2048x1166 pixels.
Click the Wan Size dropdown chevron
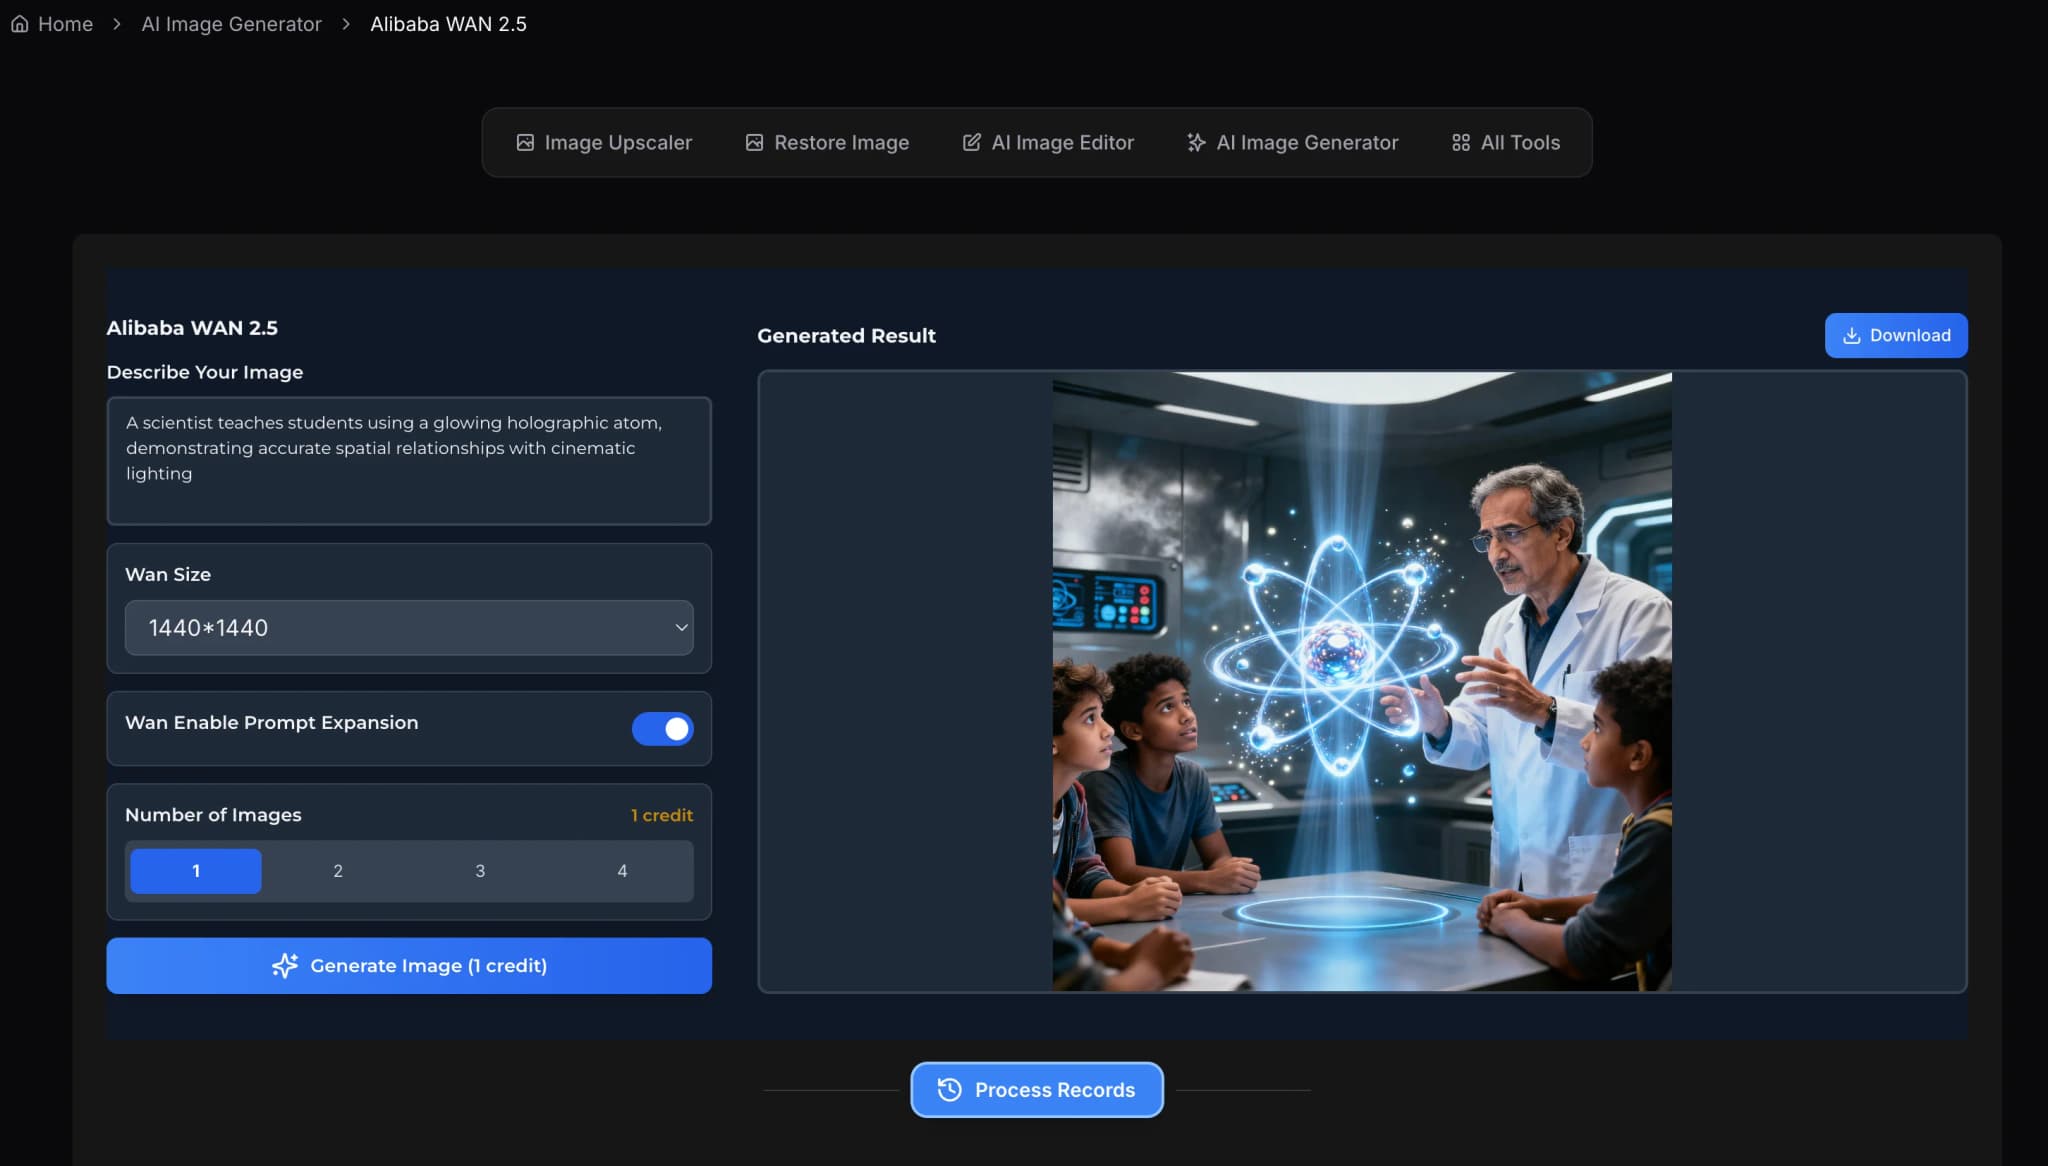681,628
